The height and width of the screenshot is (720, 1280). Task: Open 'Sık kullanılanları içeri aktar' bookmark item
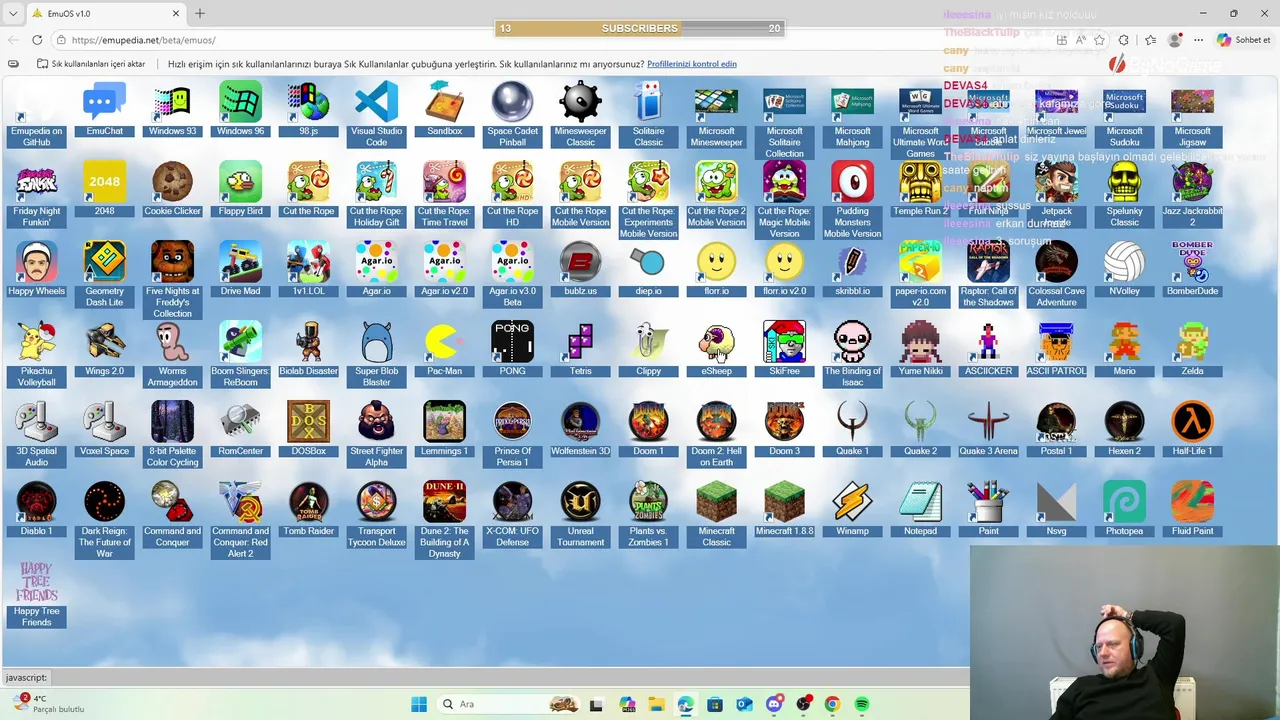[x=92, y=64]
